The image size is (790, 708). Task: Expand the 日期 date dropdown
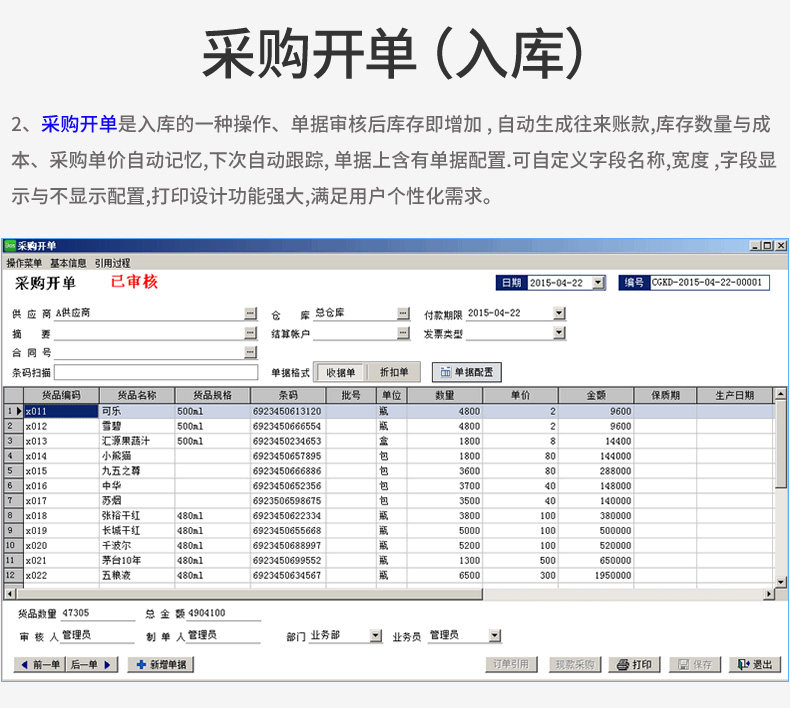click(x=598, y=283)
